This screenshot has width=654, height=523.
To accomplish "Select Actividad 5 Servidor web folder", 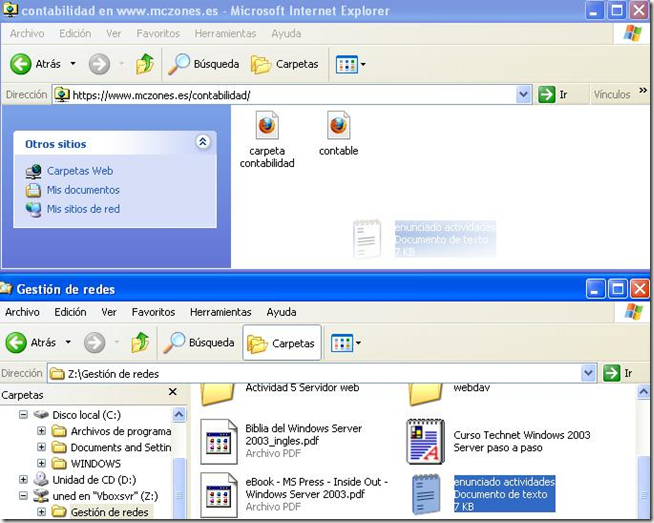I will pos(302,388).
